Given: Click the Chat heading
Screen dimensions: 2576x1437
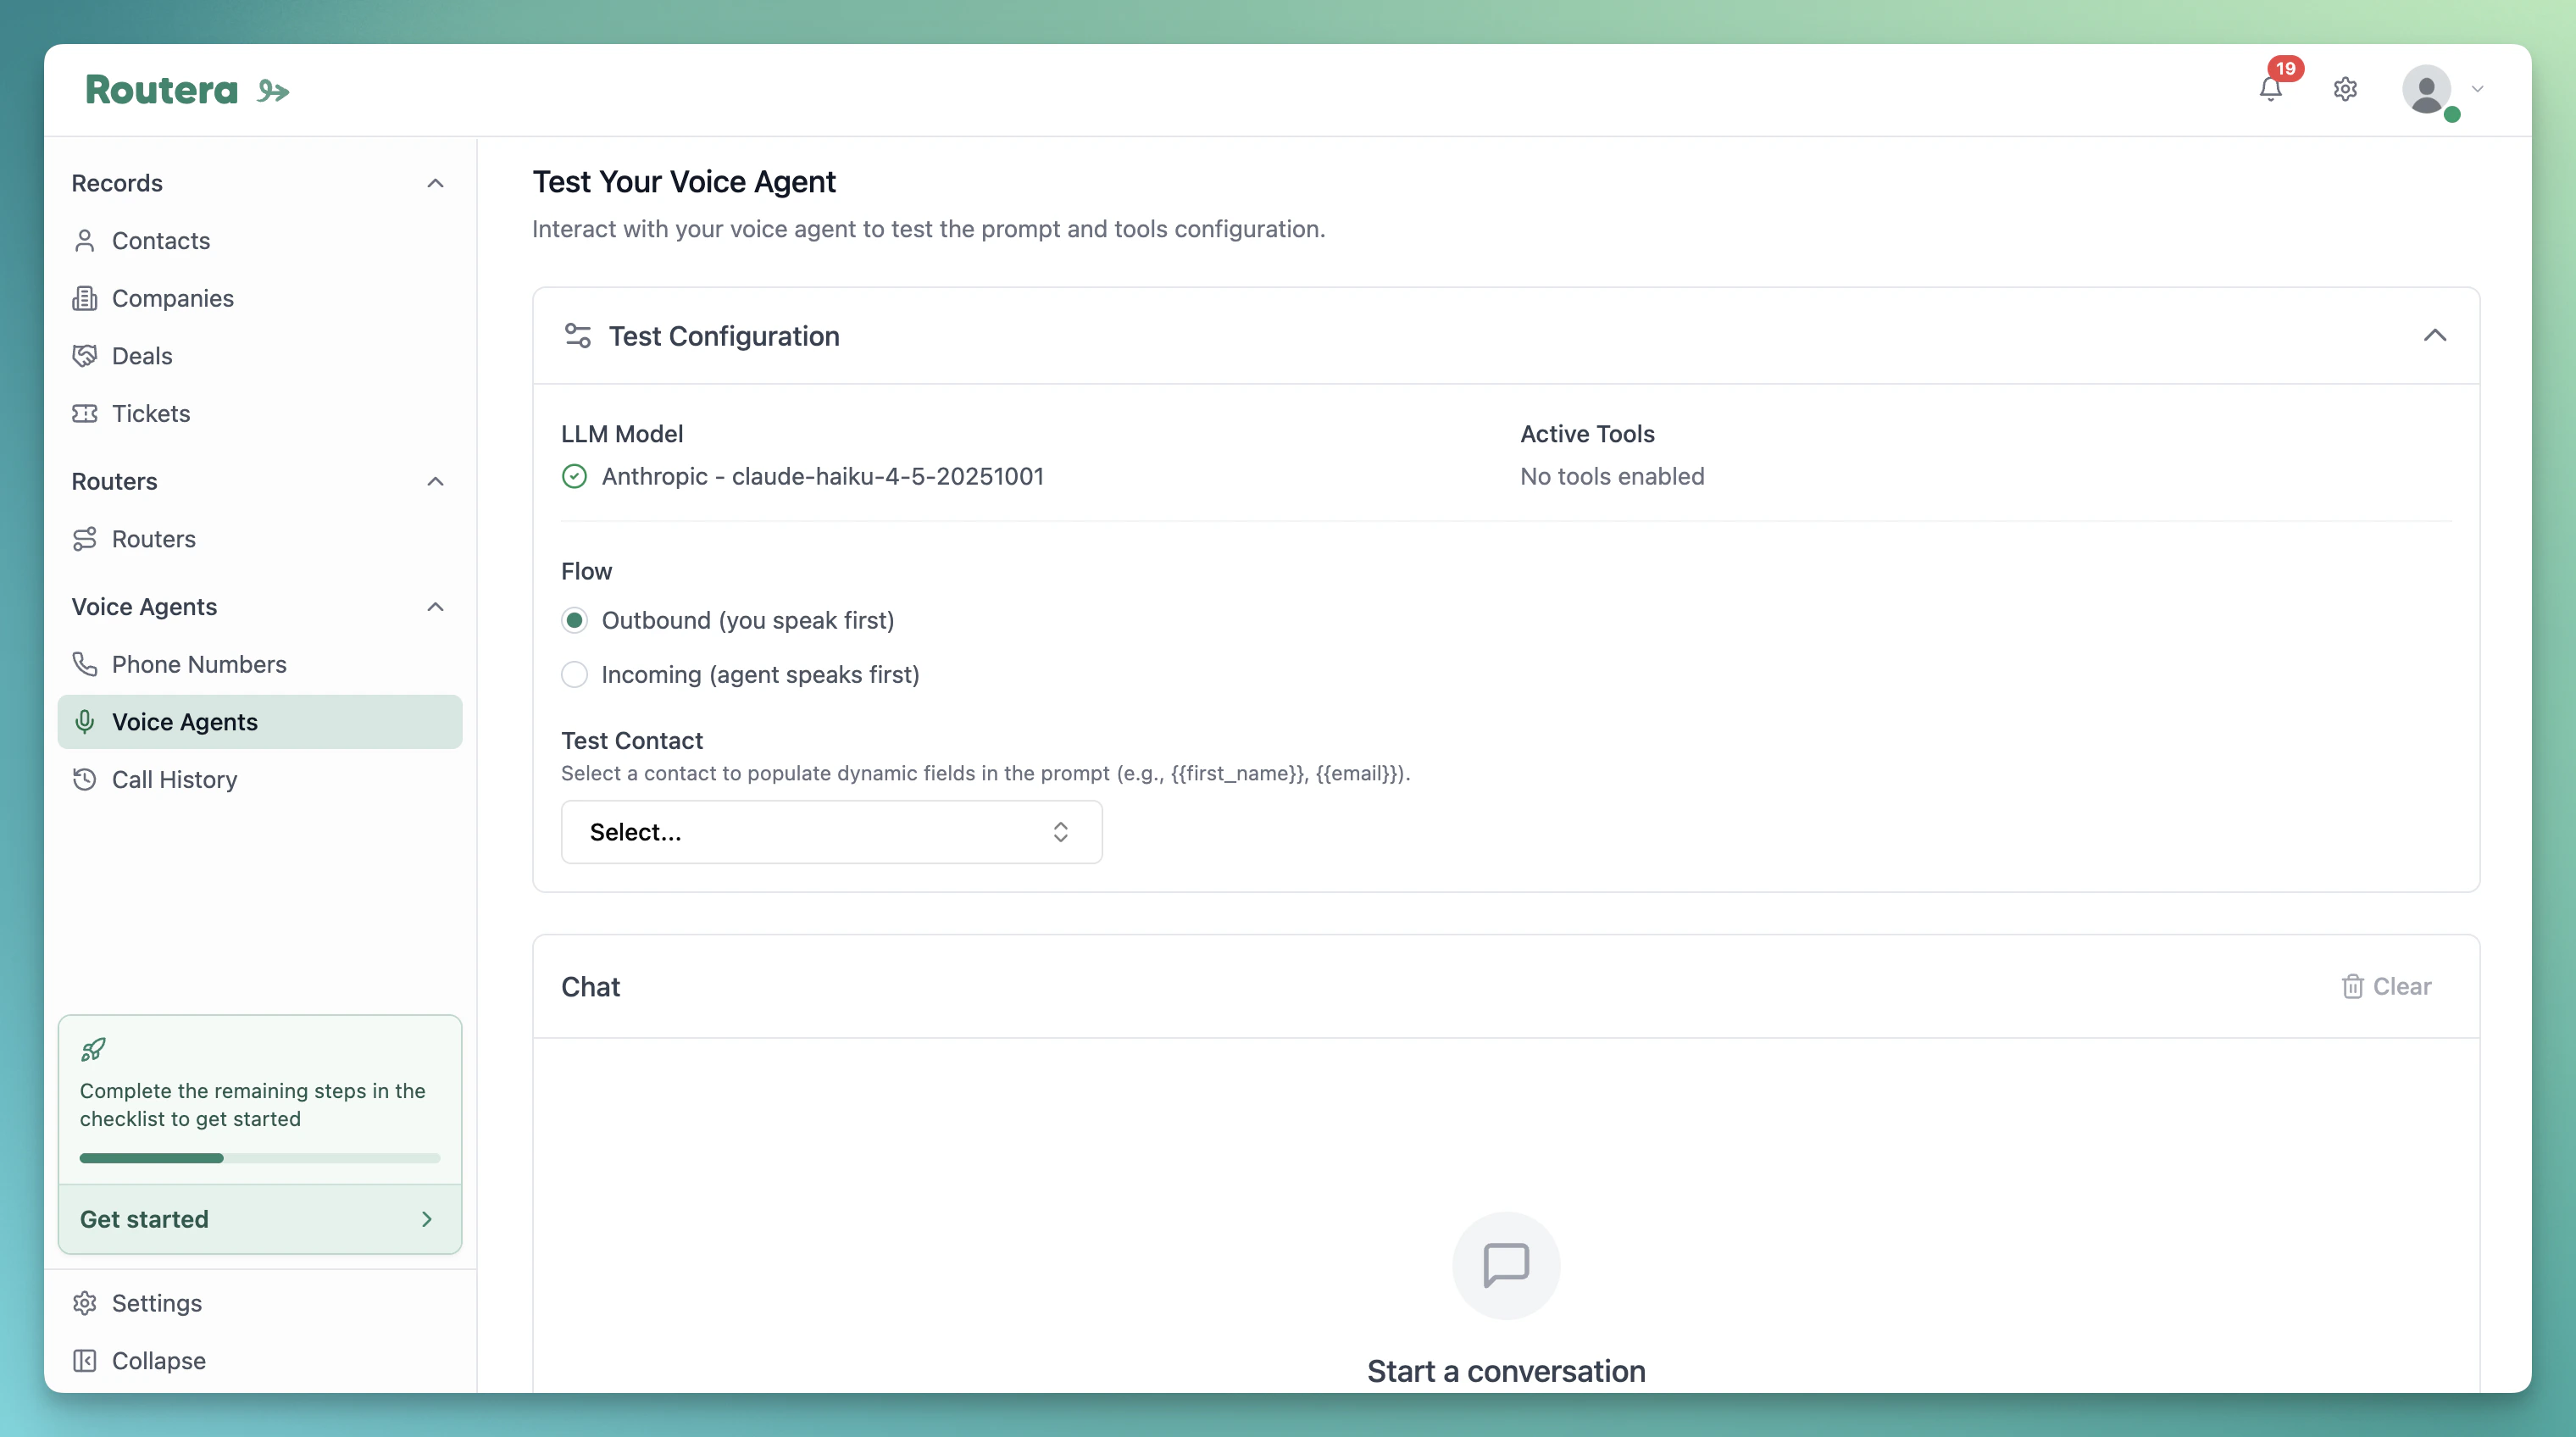Looking at the screenshot, I should pos(590,987).
